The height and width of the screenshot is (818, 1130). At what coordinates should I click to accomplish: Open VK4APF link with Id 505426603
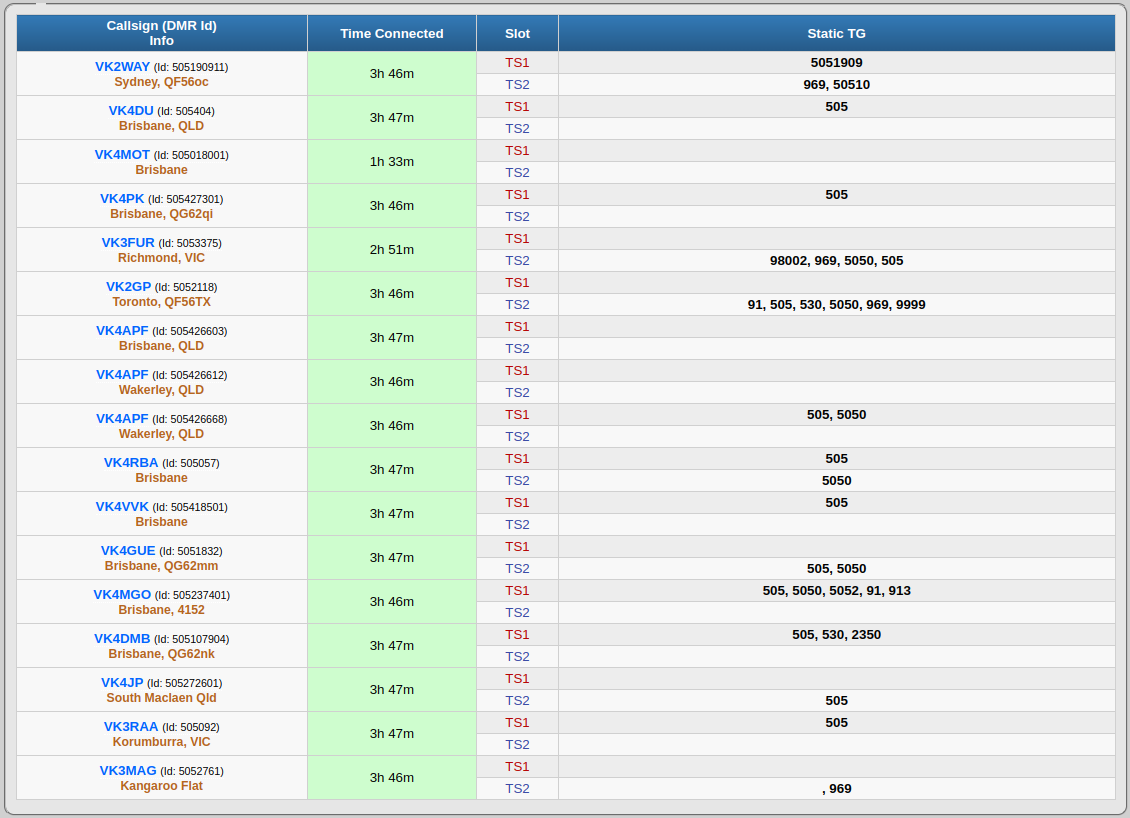click(x=122, y=331)
